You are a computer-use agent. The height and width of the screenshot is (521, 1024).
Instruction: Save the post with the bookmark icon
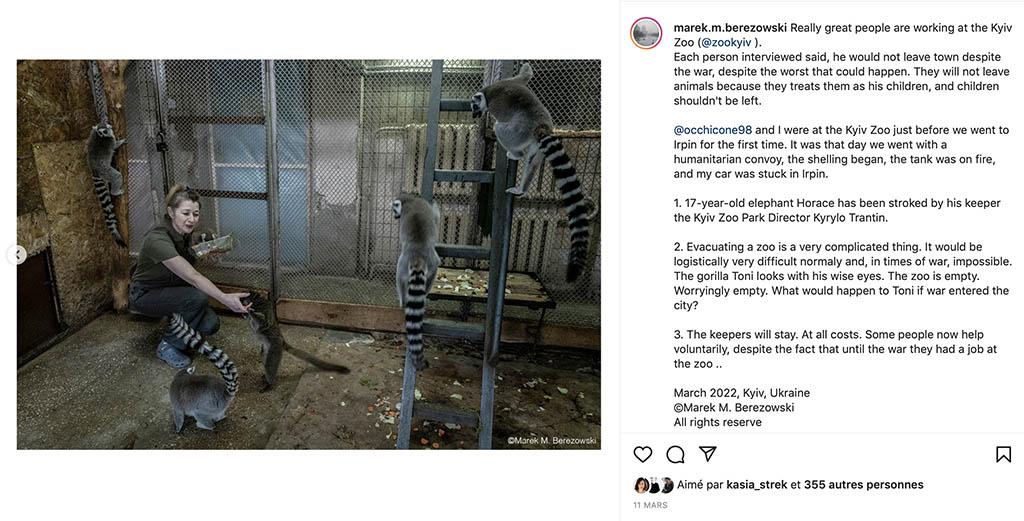point(1004,454)
